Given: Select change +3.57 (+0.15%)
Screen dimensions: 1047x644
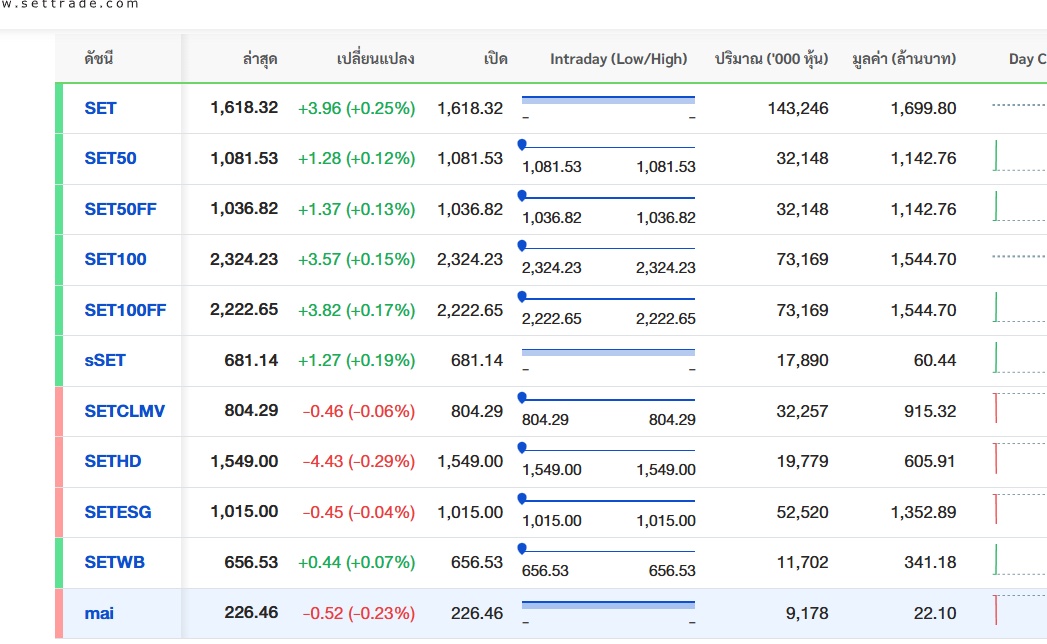Looking at the screenshot, I should 357,259.
